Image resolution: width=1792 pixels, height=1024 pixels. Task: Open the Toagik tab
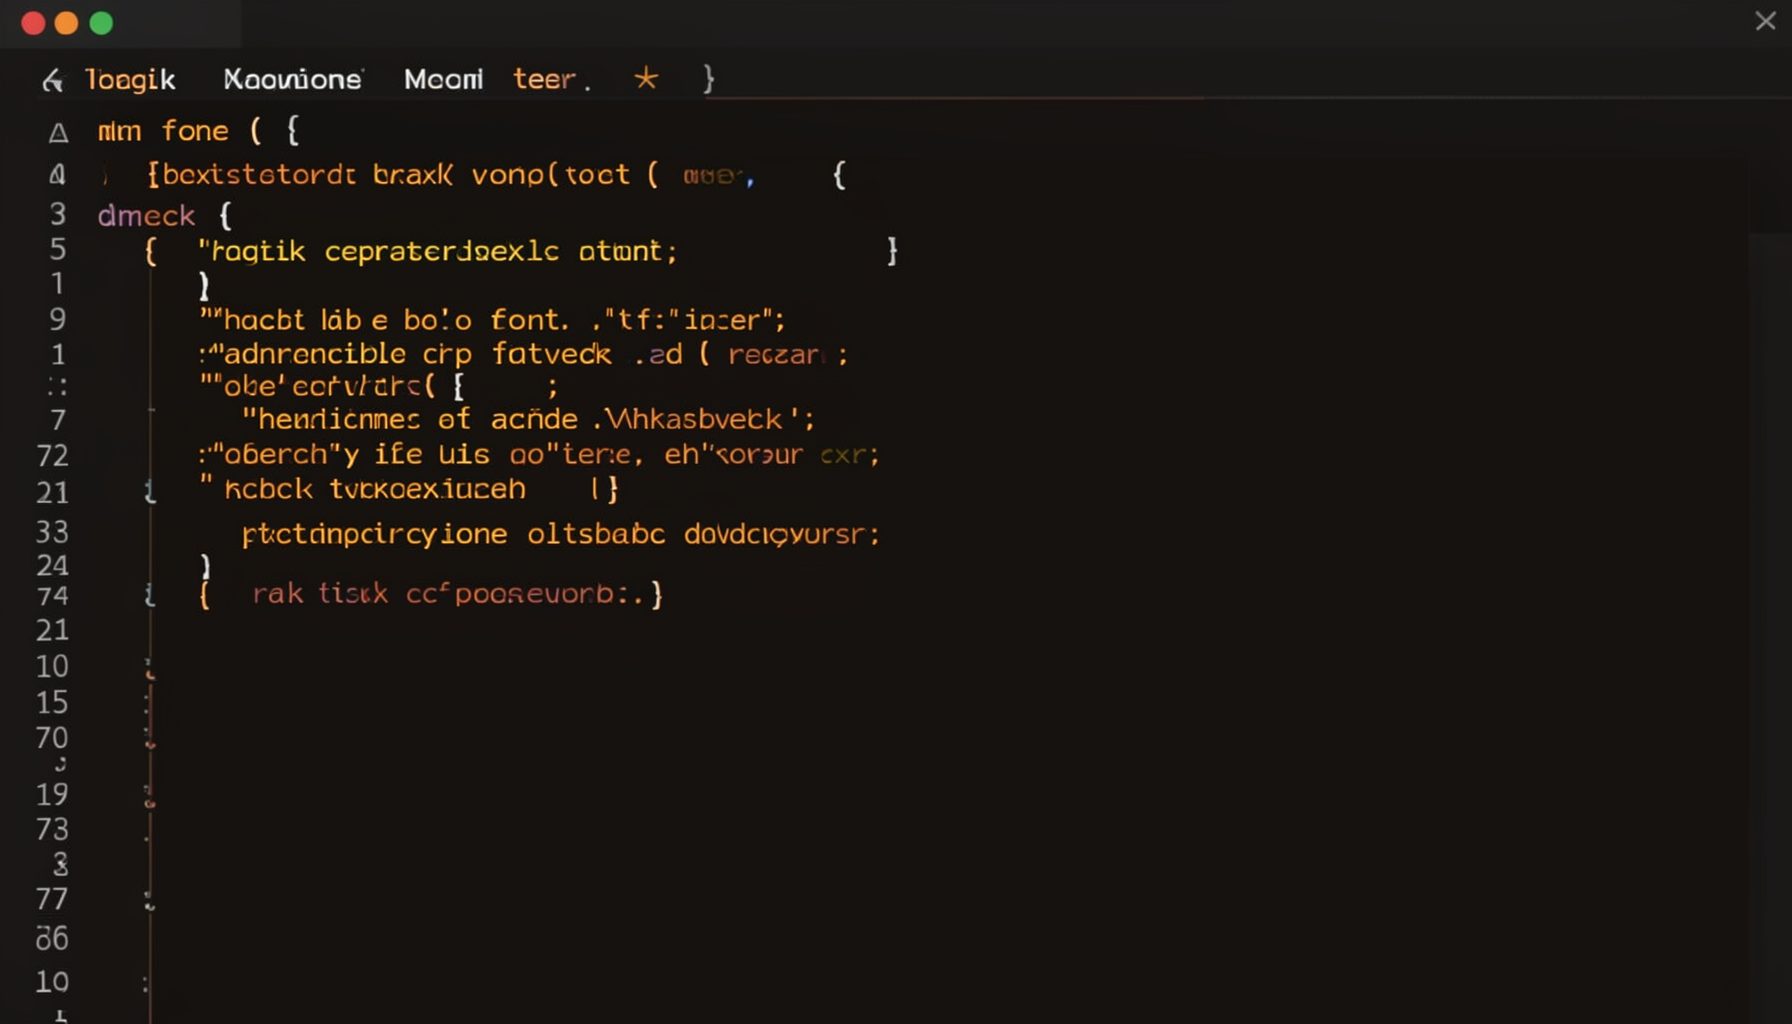pos(130,80)
